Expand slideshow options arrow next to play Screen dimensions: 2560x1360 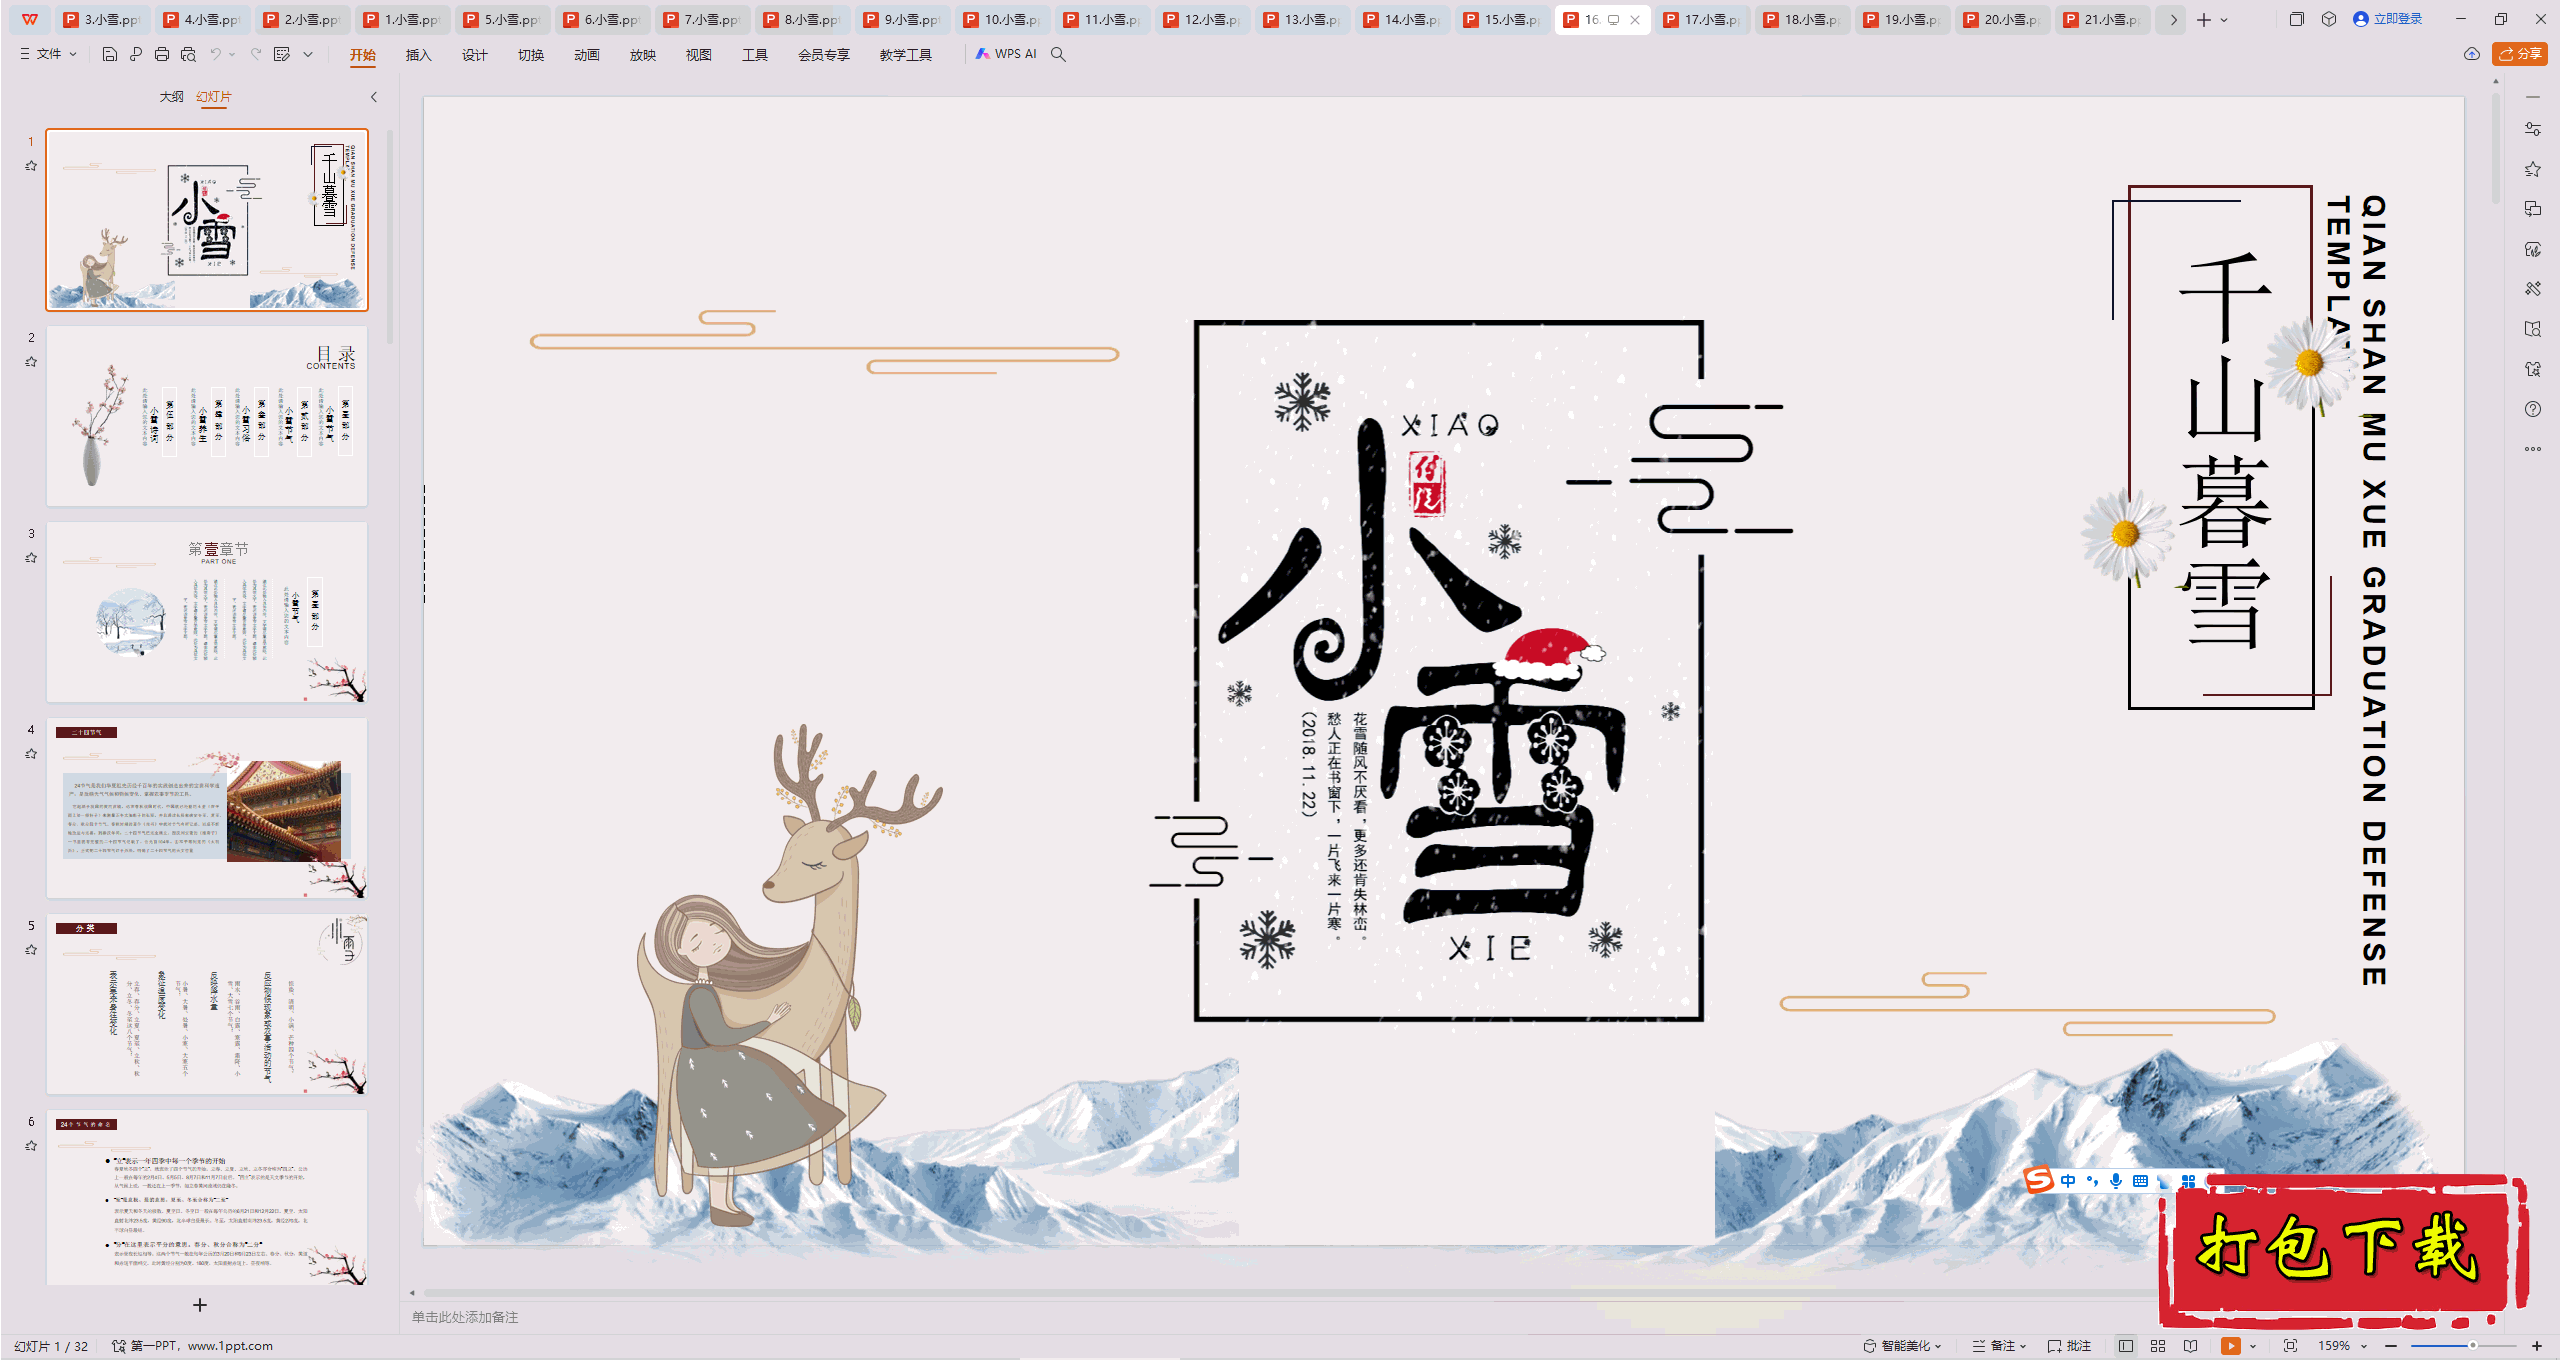tap(2253, 1346)
